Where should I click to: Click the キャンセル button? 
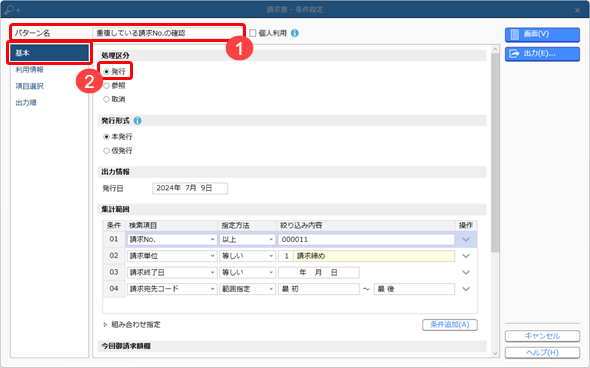click(x=542, y=336)
